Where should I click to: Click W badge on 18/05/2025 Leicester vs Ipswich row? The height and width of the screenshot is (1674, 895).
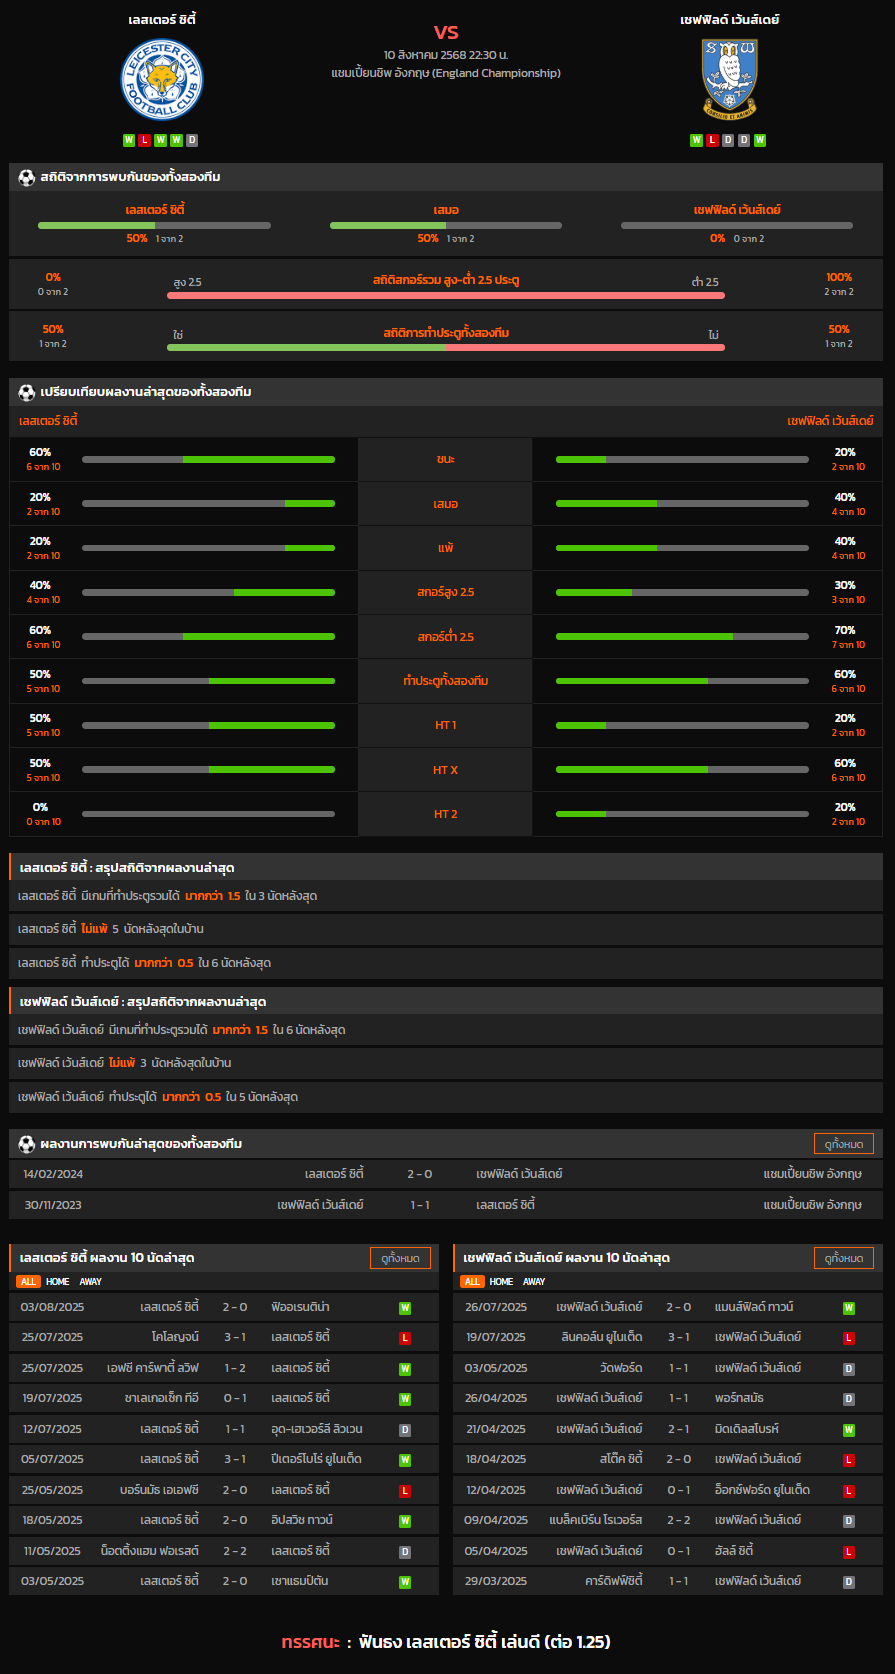point(405,1521)
